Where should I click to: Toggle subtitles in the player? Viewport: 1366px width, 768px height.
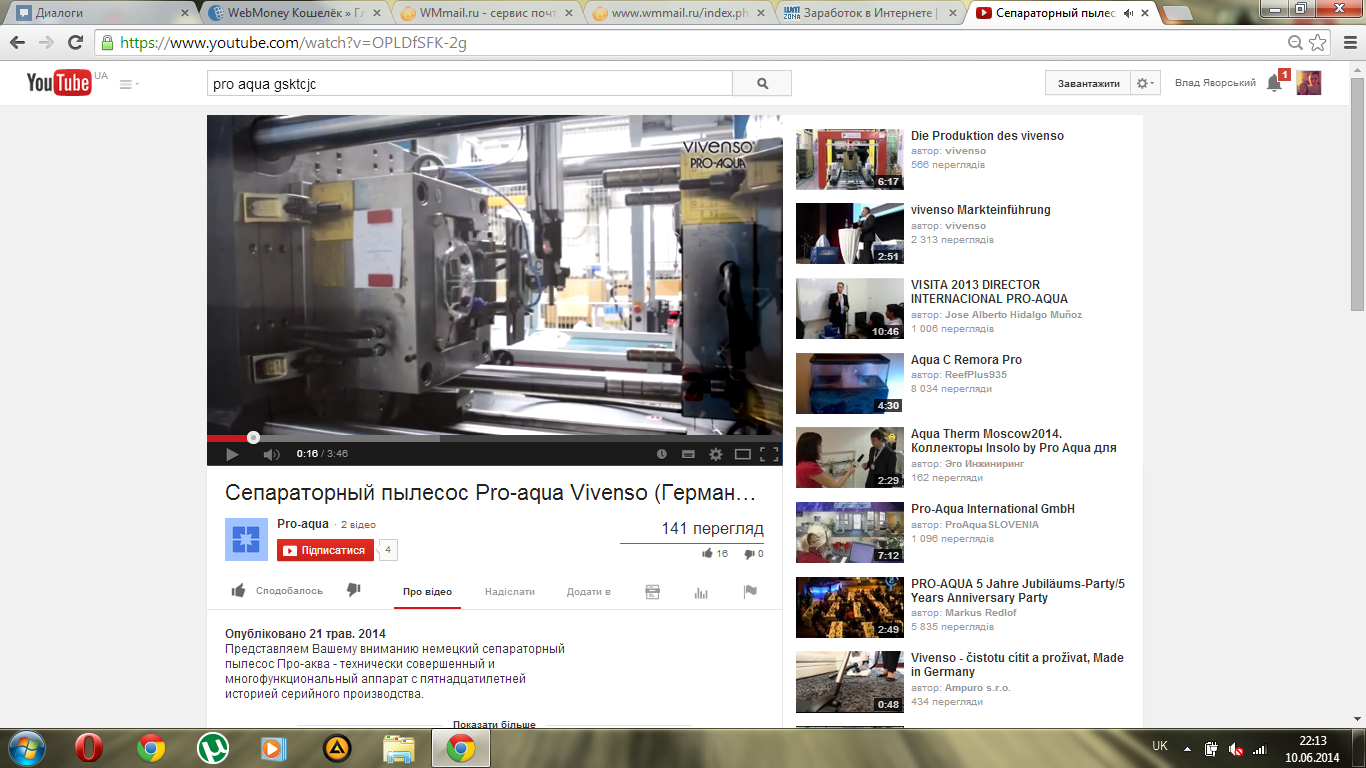(688, 454)
